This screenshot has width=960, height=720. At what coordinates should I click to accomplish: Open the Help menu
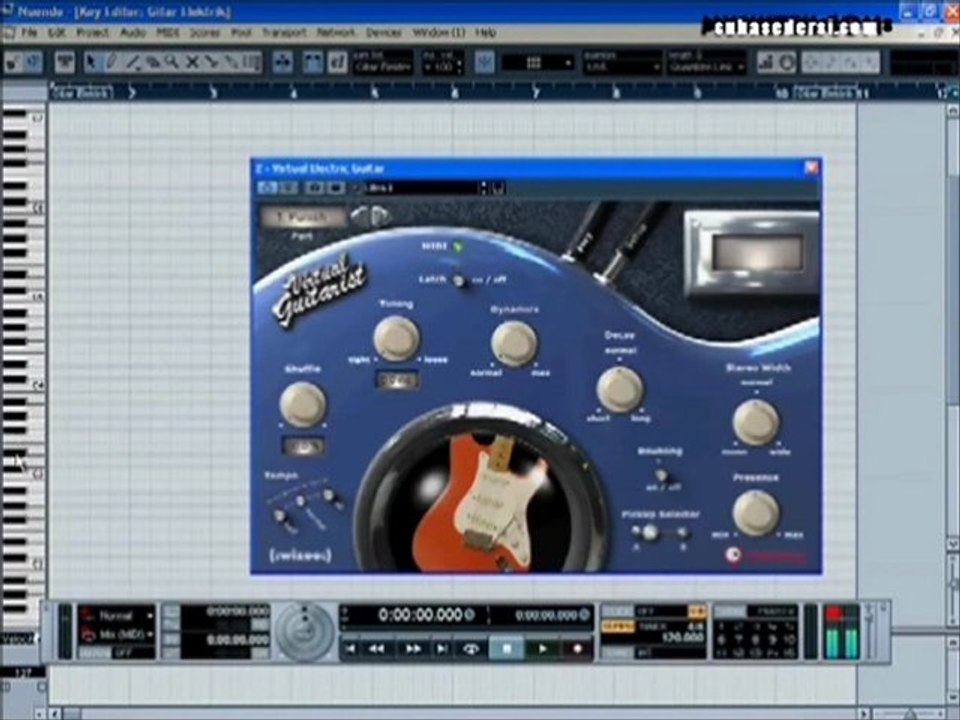[486, 32]
